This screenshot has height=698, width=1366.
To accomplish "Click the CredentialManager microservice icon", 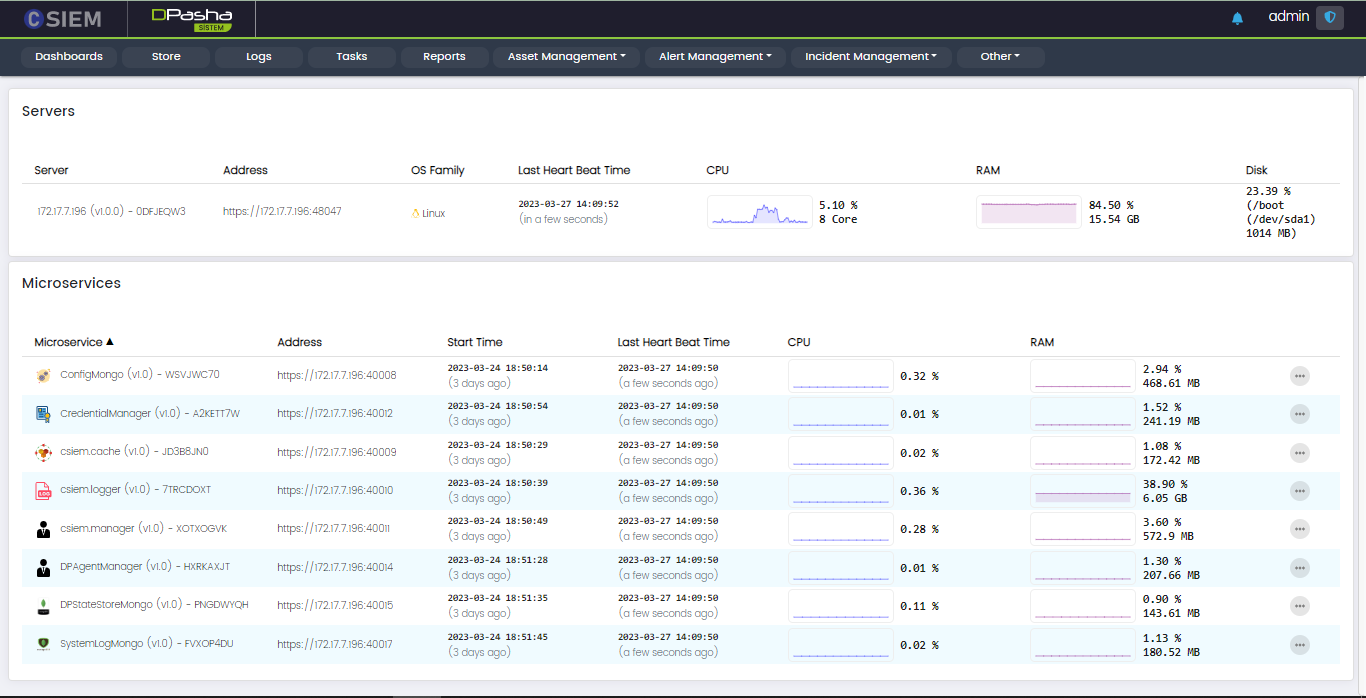I will coord(43,414).
